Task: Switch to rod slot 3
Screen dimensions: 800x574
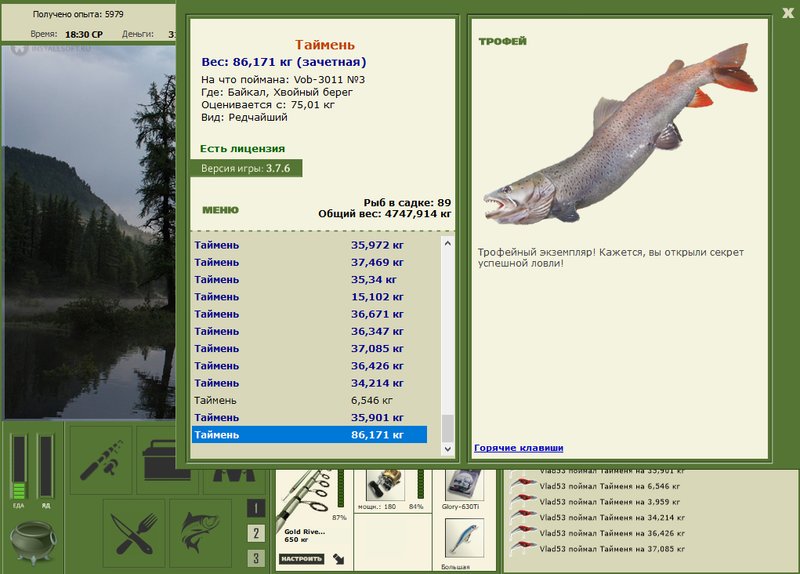Action: pyautogui.click(x=256, y=558)
